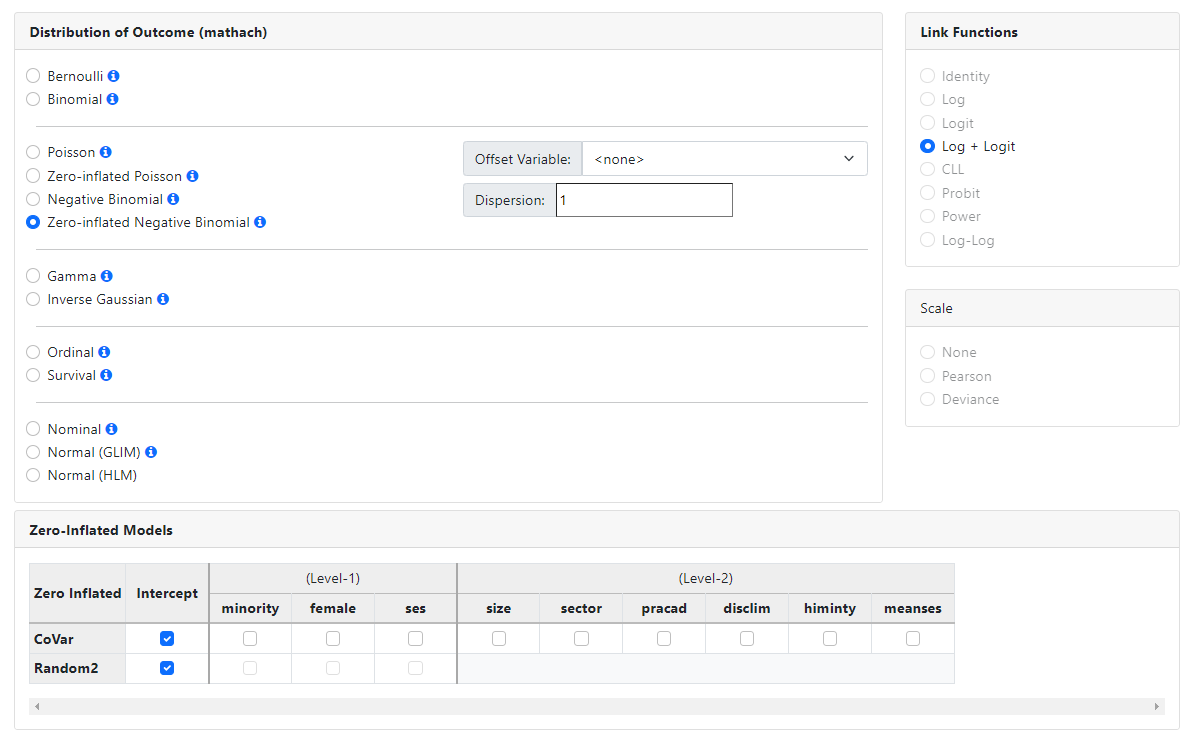The image size is (1197, 748).
Task: Choose the Ordinal outcome distribution
Action: (33, 352)
